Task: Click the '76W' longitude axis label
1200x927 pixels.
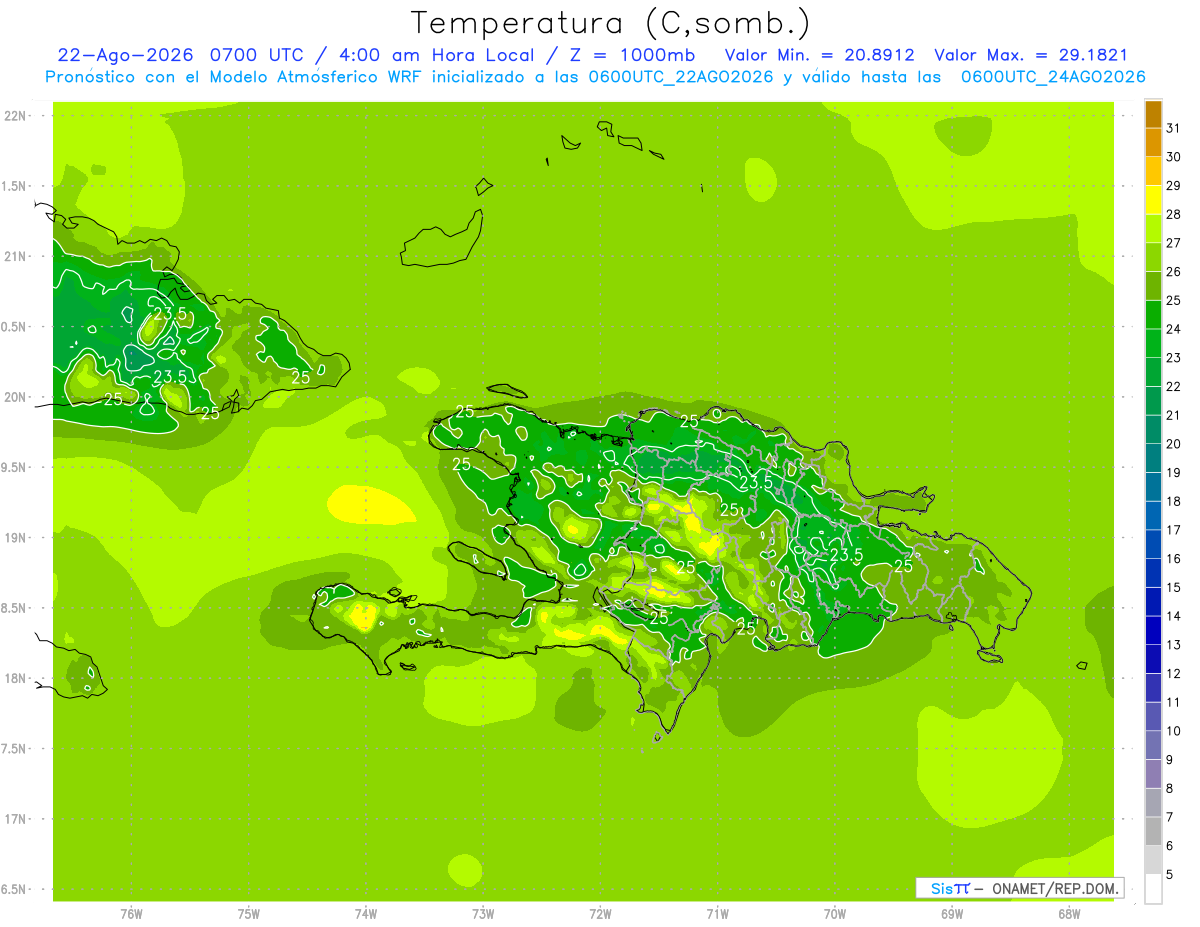Action: [131, 914]
